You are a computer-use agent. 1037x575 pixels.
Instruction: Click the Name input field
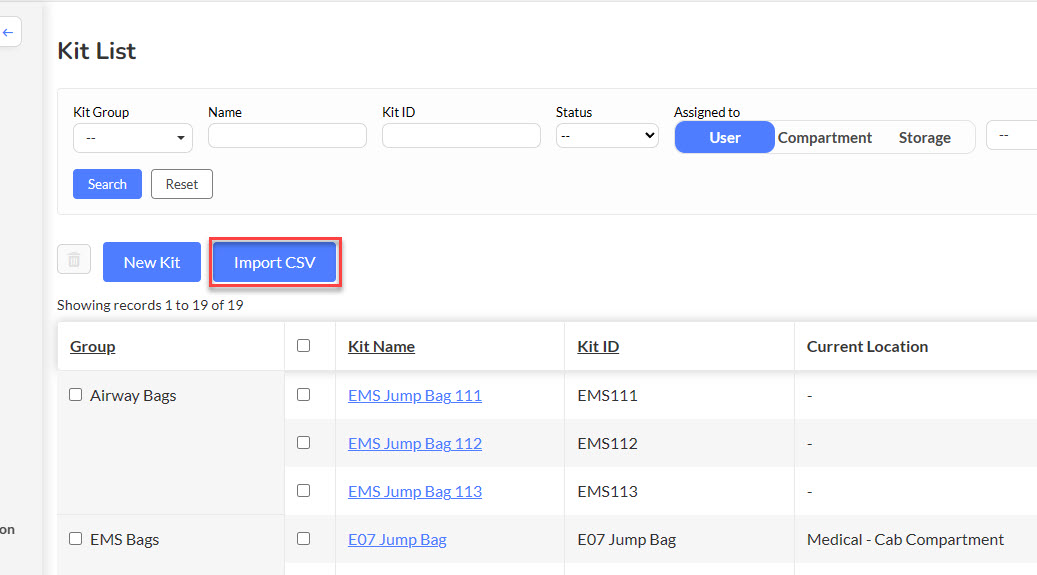point(287,136)
